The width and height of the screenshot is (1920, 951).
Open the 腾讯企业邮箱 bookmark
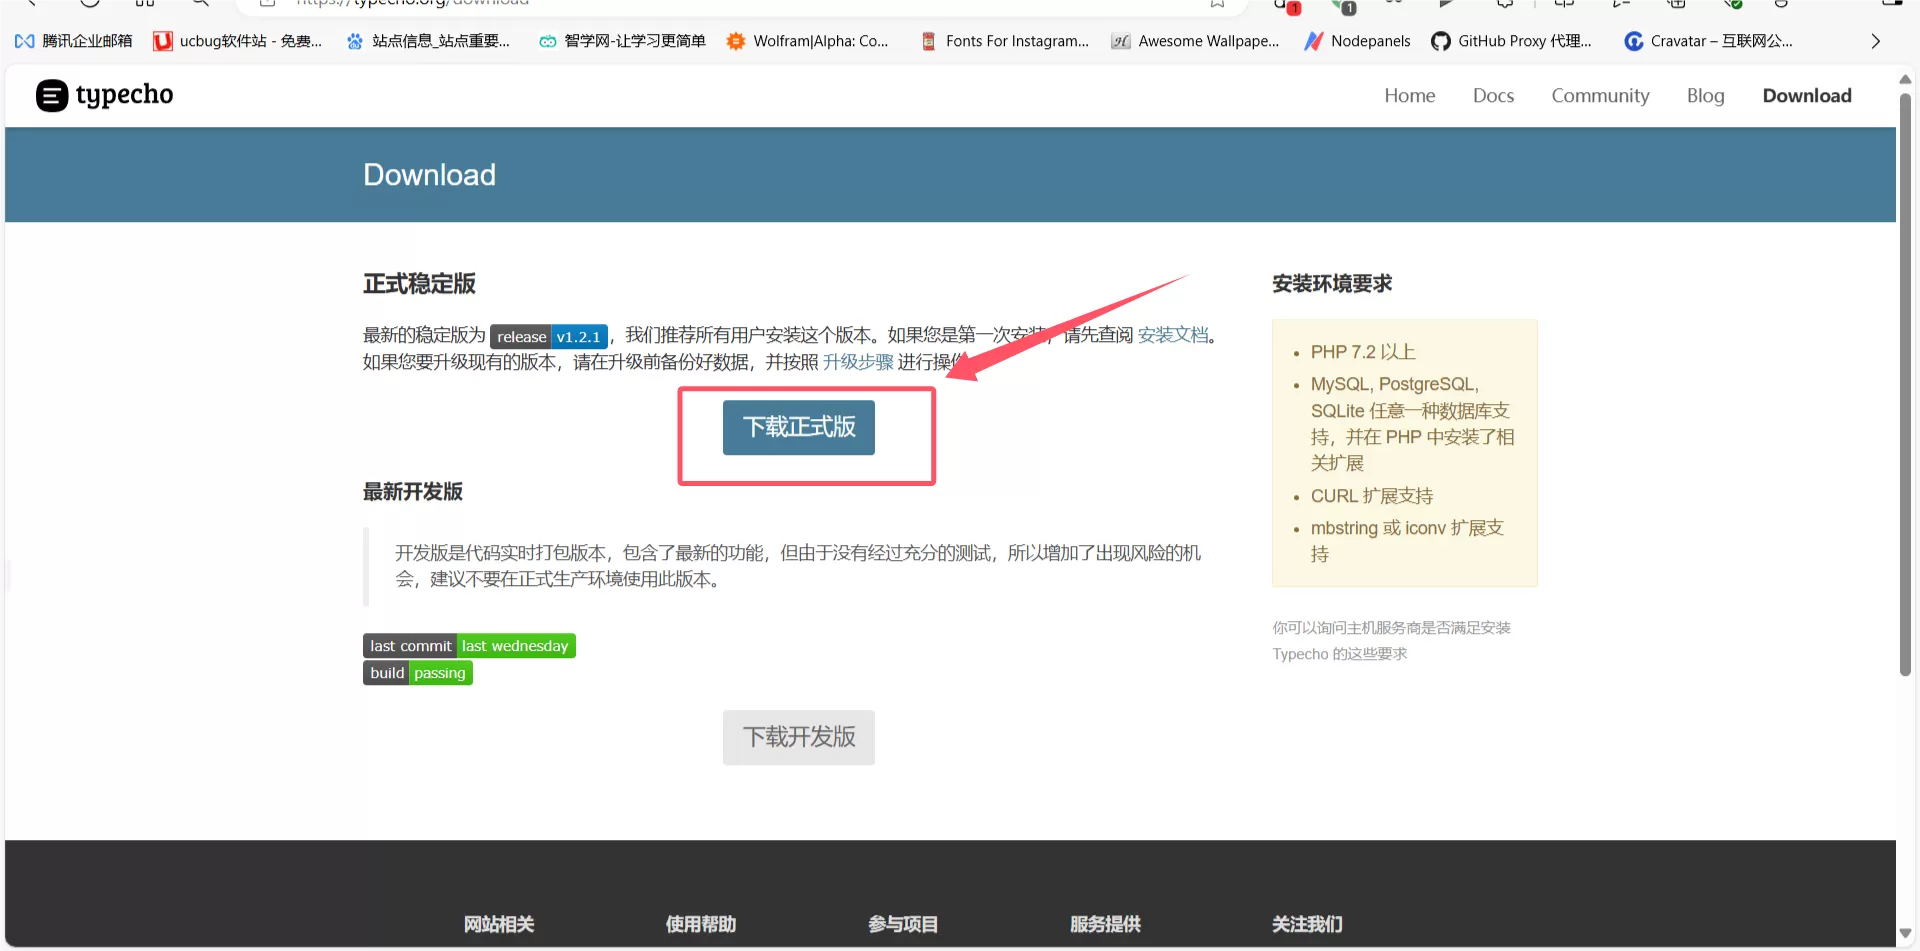pos(74,41)
